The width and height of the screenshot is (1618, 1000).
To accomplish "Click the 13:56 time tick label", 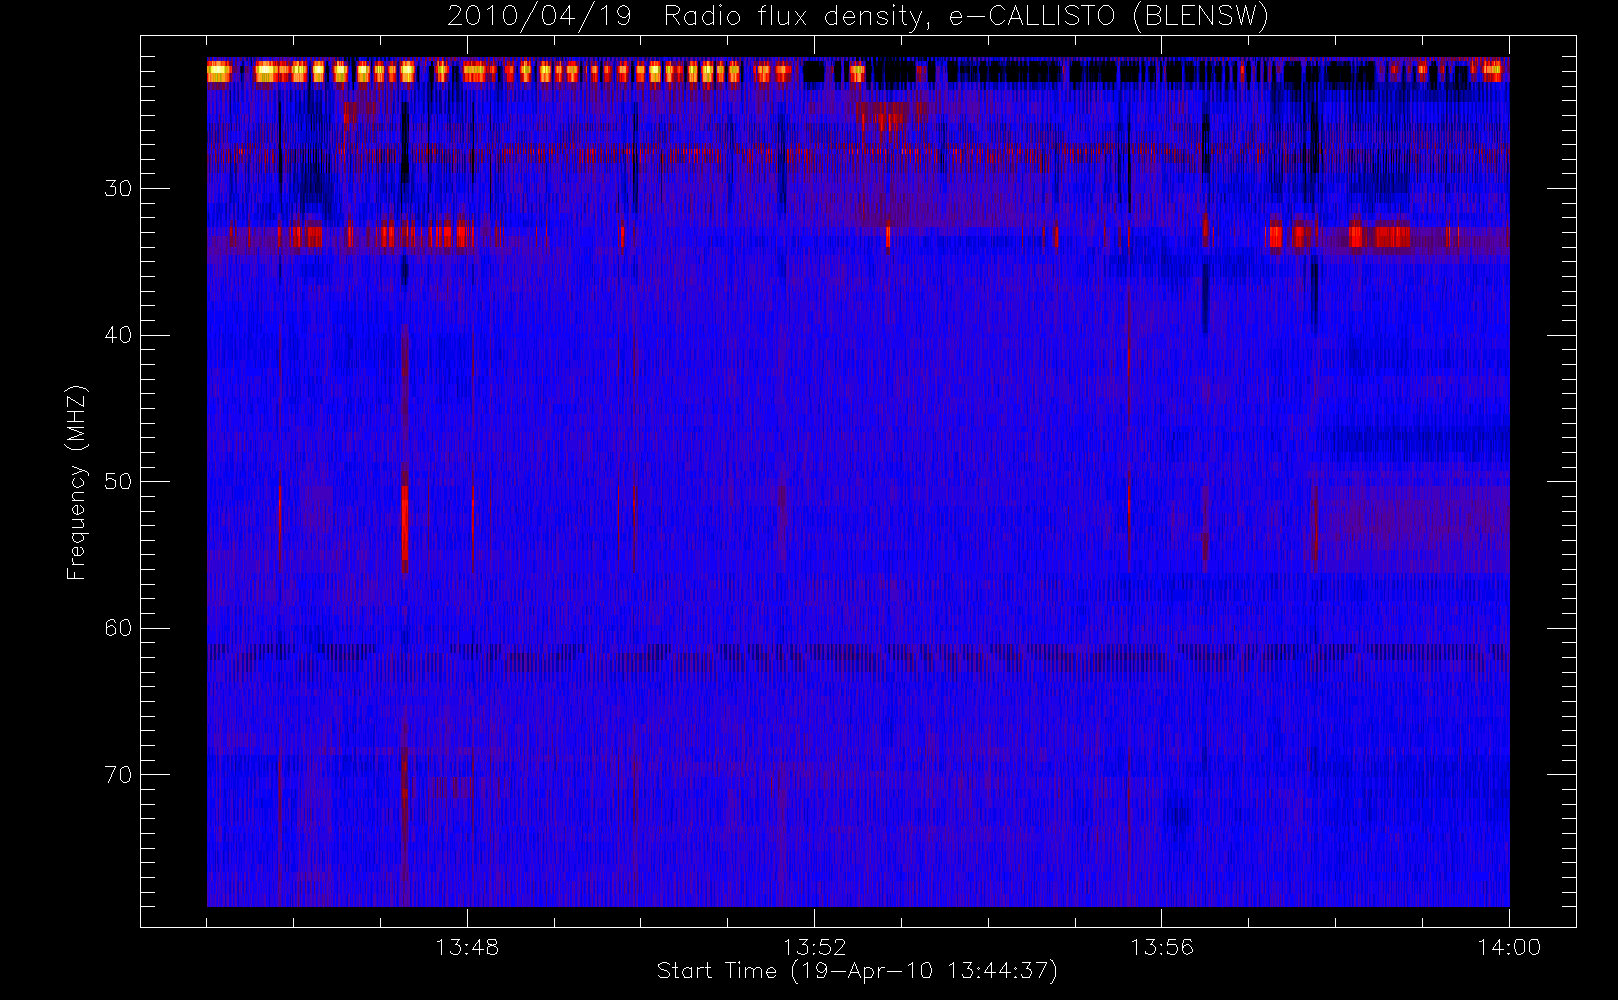I will (x=1162, y=947).
